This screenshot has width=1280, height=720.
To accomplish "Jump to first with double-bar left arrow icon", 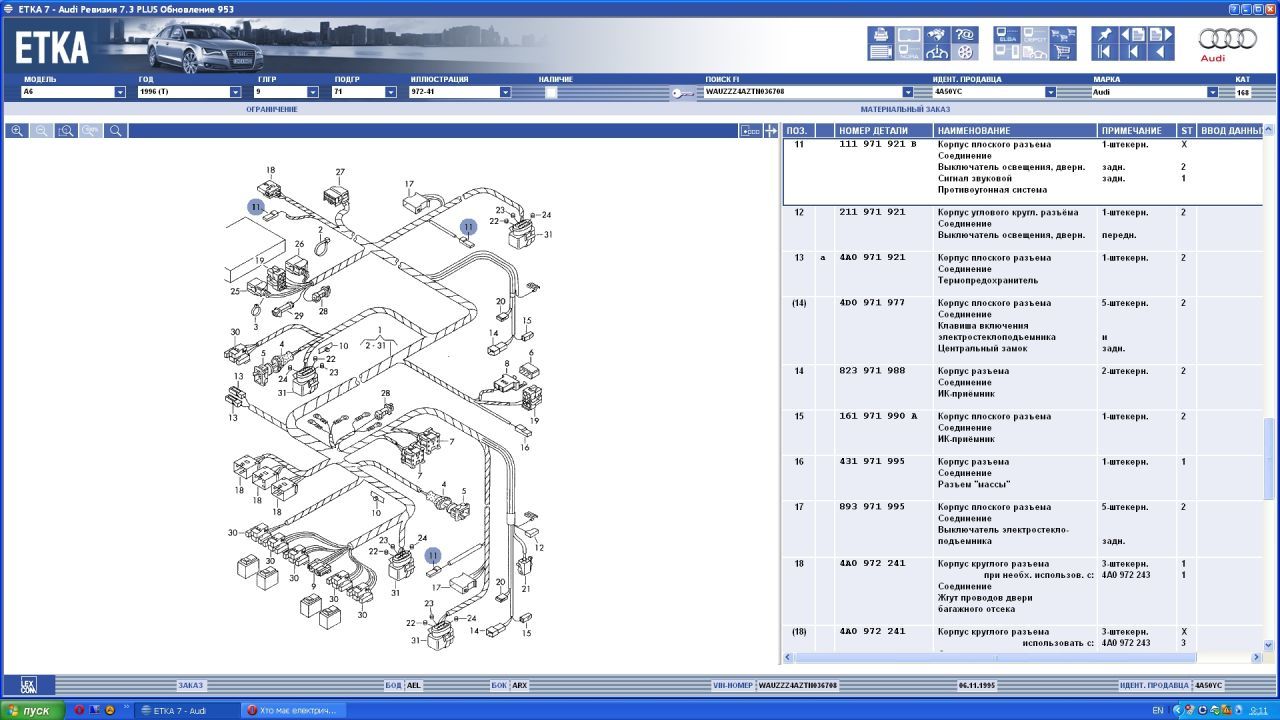I will [x=1104, y=52].
